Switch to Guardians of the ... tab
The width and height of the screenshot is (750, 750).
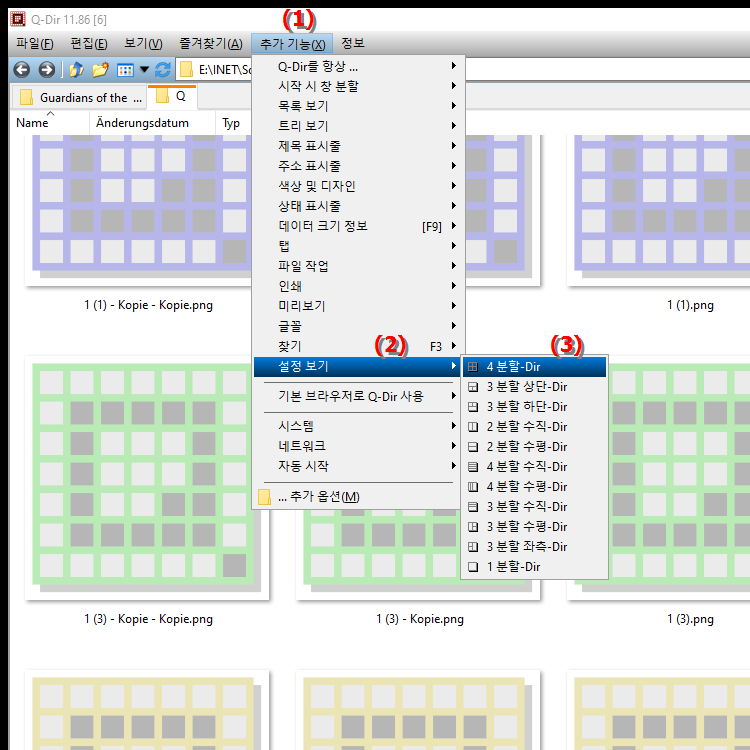79,98
